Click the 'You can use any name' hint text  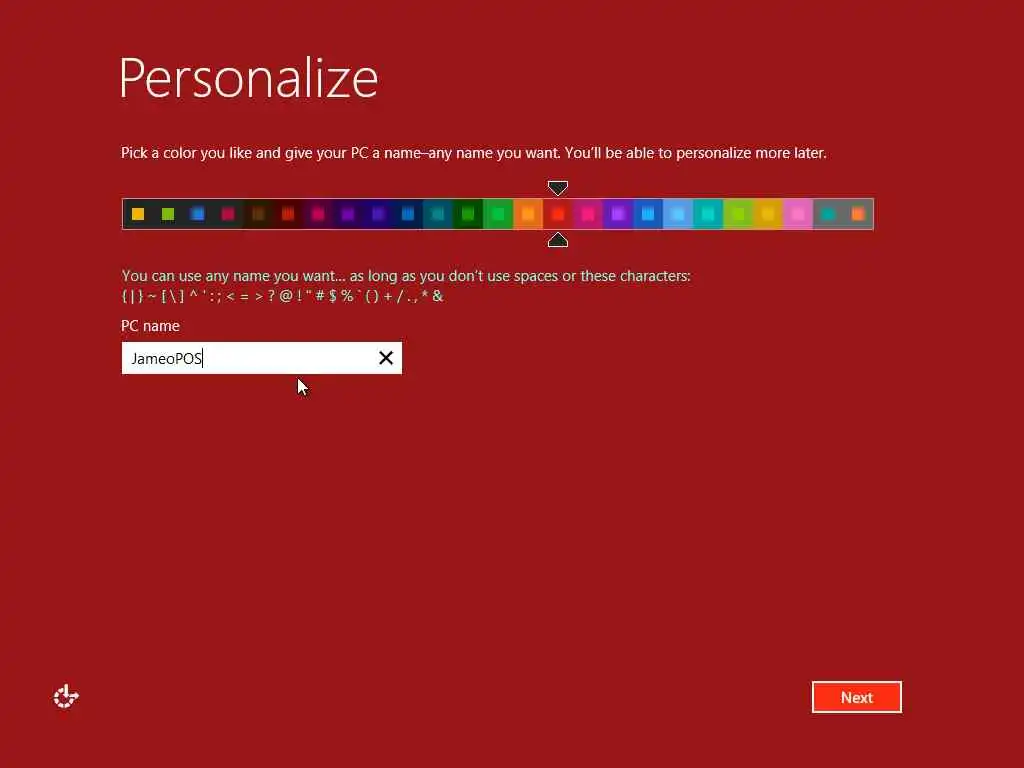[406, 276]
